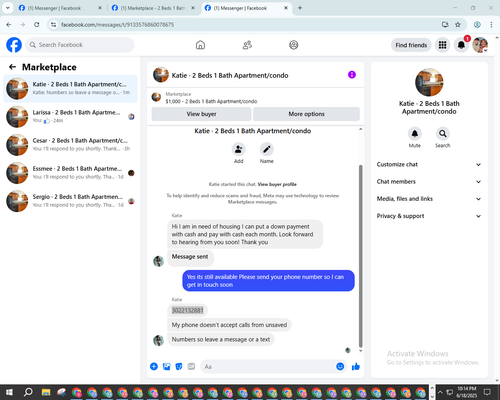The image size is (500, 400).
Task: Click 'Numbers so leave a message' bubble
Action: (221, 339)
